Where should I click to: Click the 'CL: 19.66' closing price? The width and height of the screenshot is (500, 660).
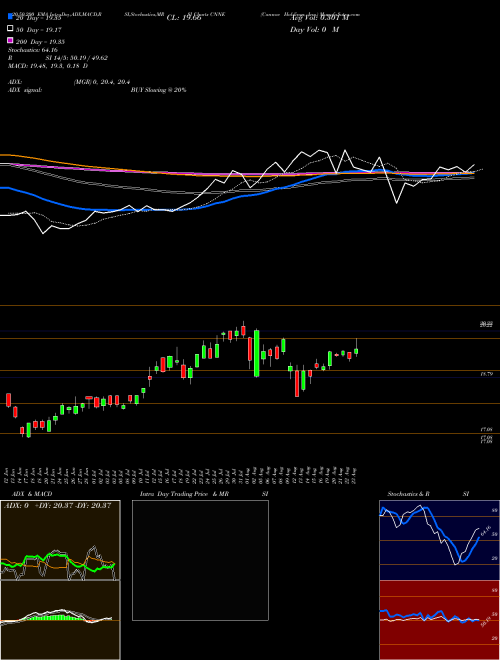184,18
